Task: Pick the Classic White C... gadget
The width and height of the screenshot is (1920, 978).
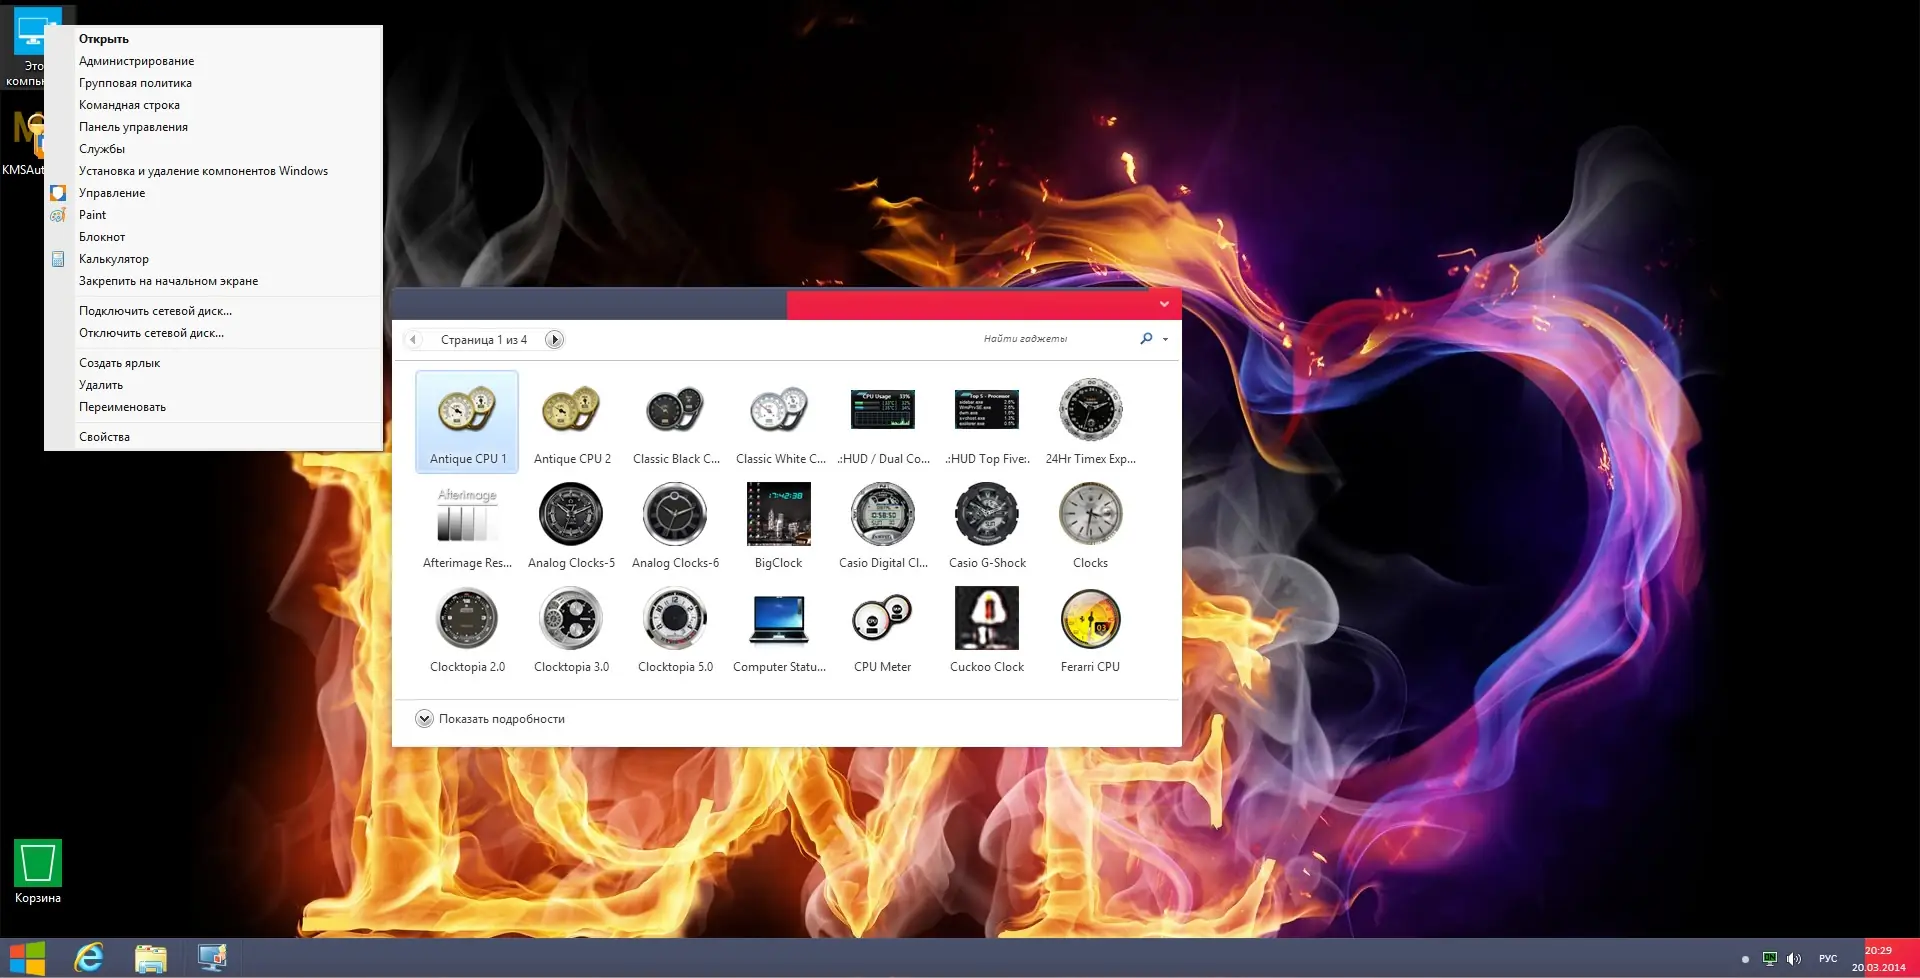Action: point(780,421)
